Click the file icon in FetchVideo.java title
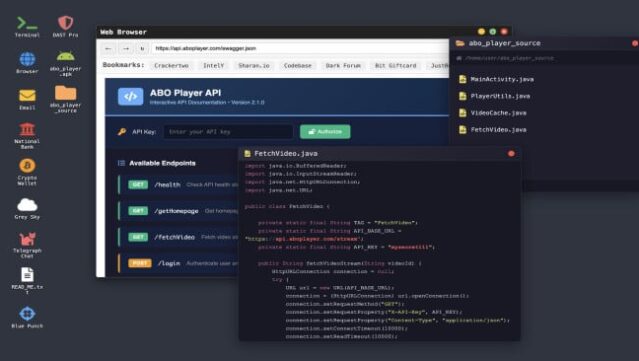 click(247, 154)
